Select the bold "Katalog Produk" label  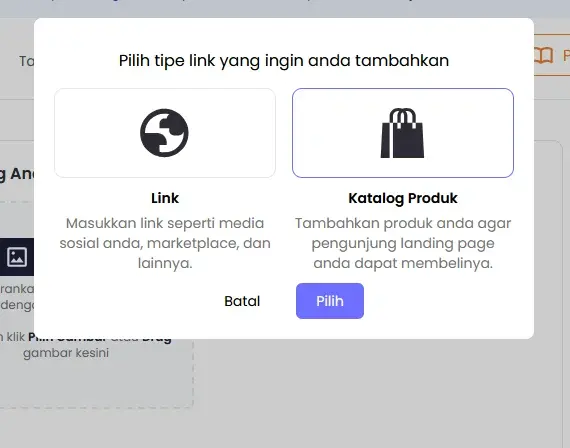click(x=403, y=198)
